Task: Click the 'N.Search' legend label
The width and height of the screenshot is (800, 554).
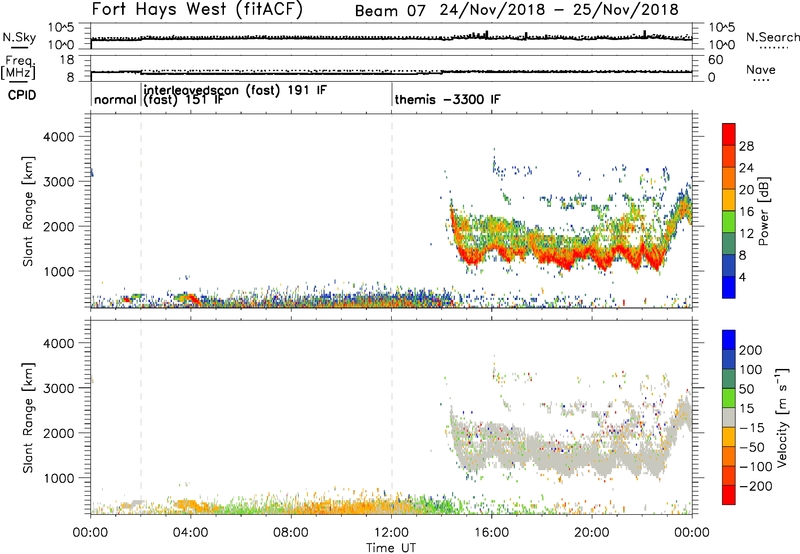Action: [x=772, y=37]
